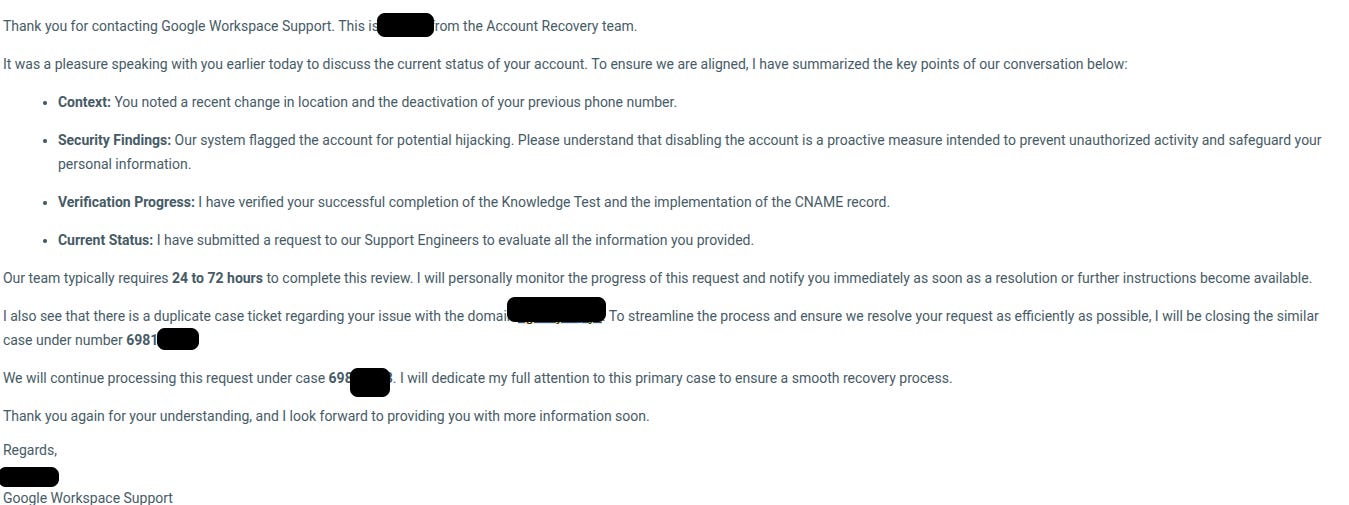1349x505 pixels.
Task: Click the "Google Workspace Support" signature line
Action: click(x=88, y=497)
